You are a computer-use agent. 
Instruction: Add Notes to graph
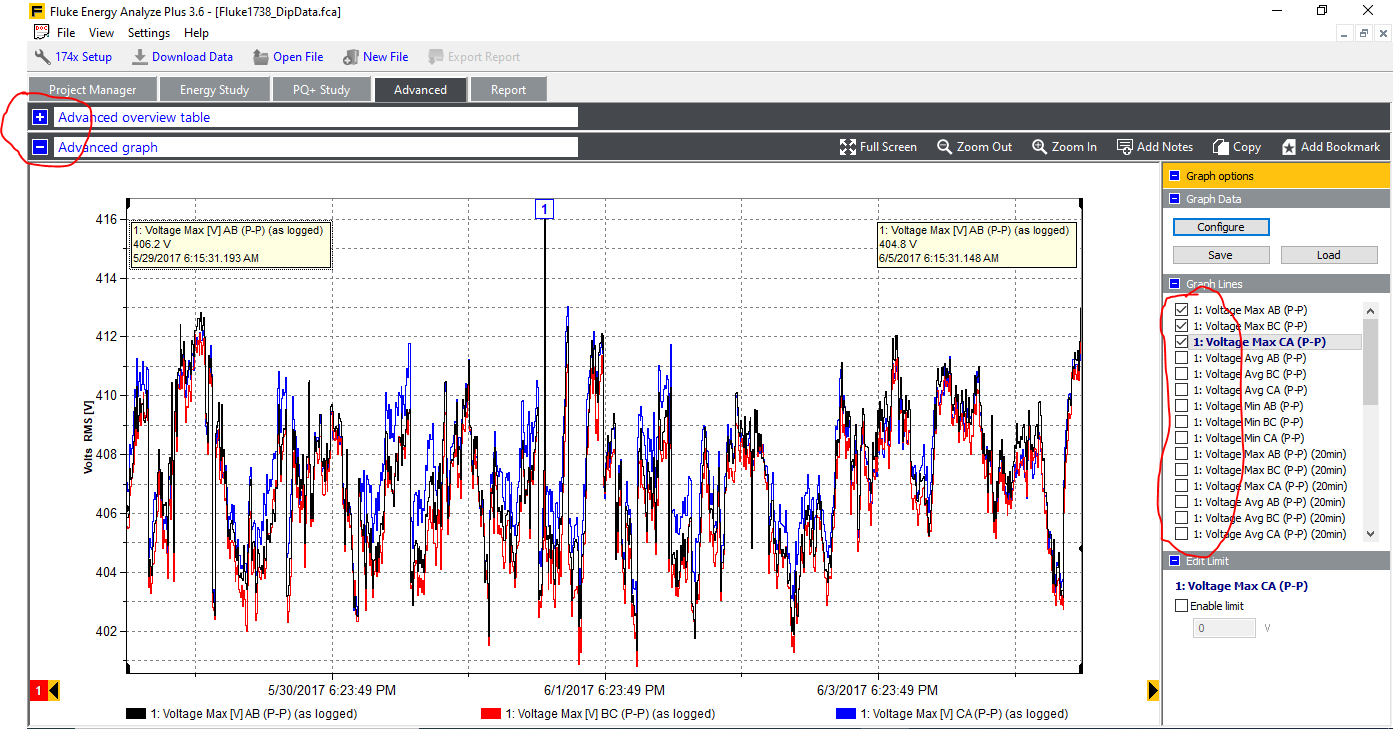tap(1154, 147)
